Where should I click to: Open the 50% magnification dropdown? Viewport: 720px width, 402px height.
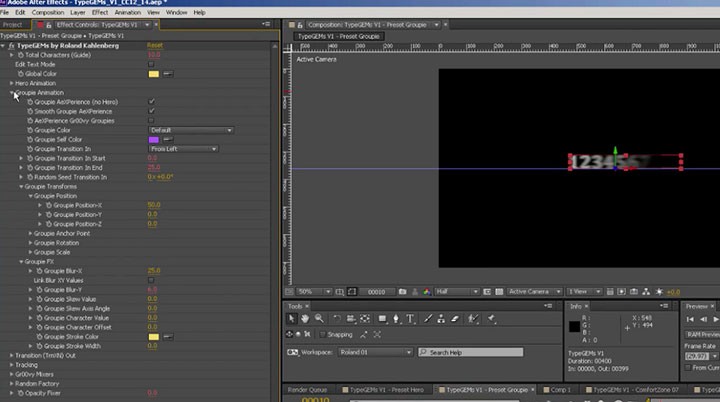[314, 292]
